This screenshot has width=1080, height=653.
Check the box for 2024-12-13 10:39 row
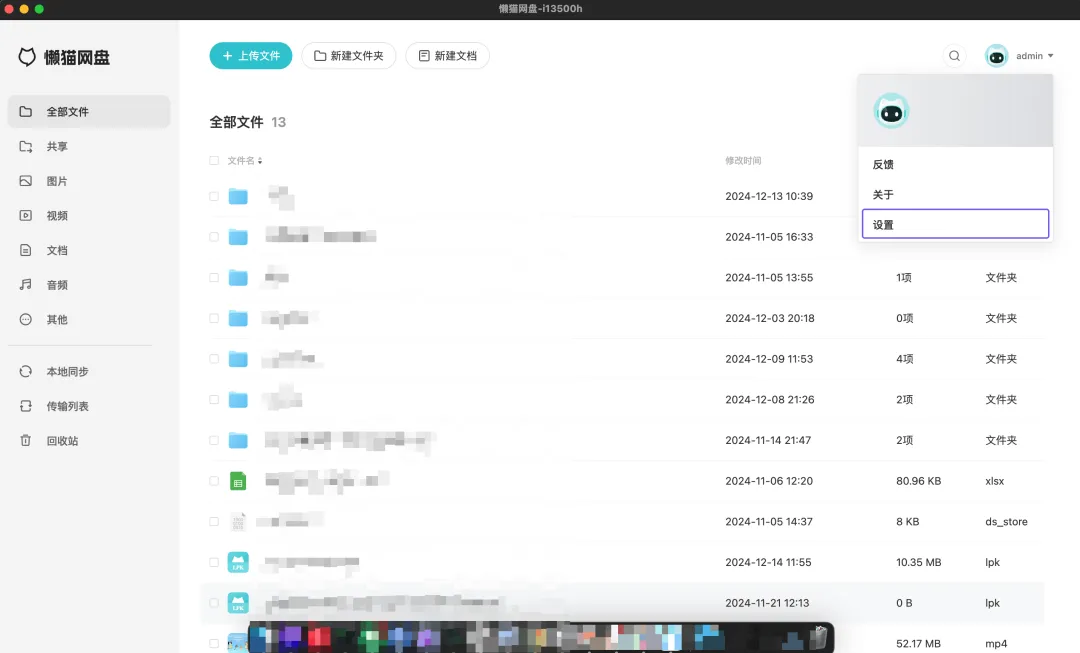(214, 196)
